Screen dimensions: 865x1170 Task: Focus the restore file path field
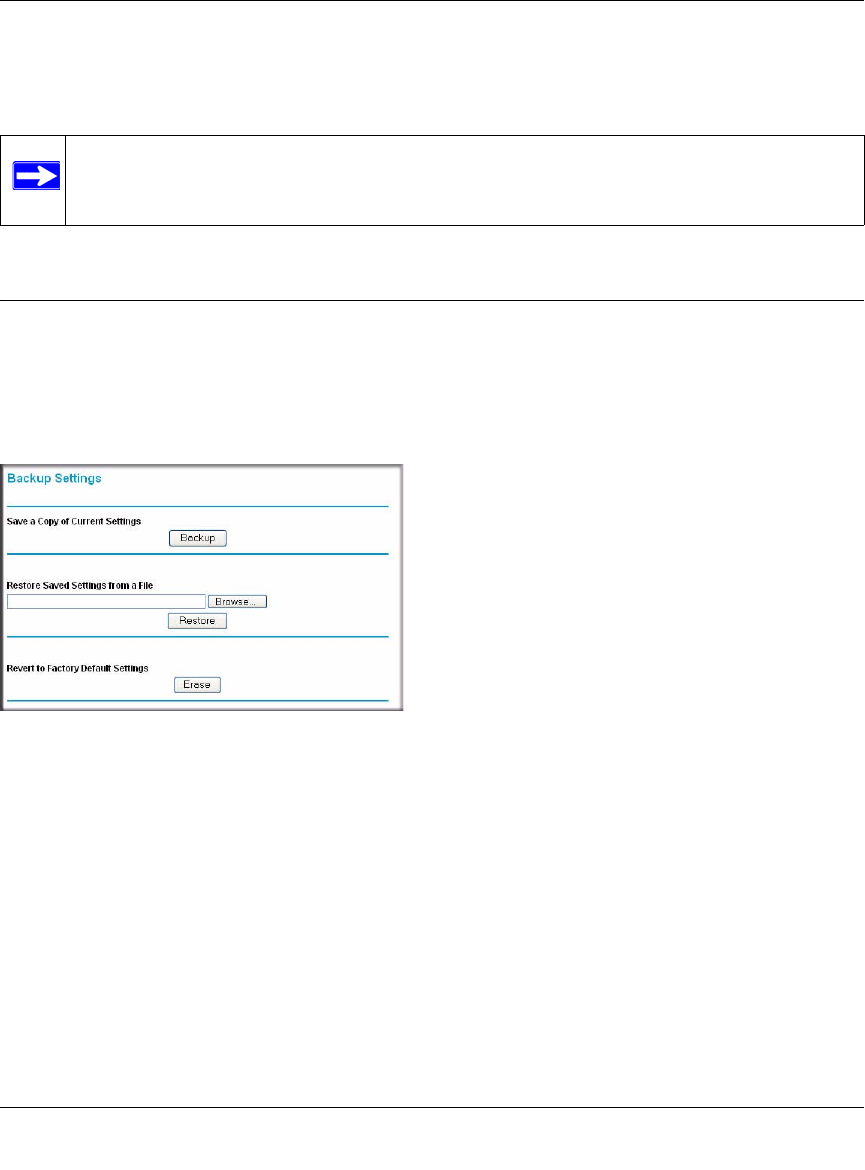click(x=106, y=601)
